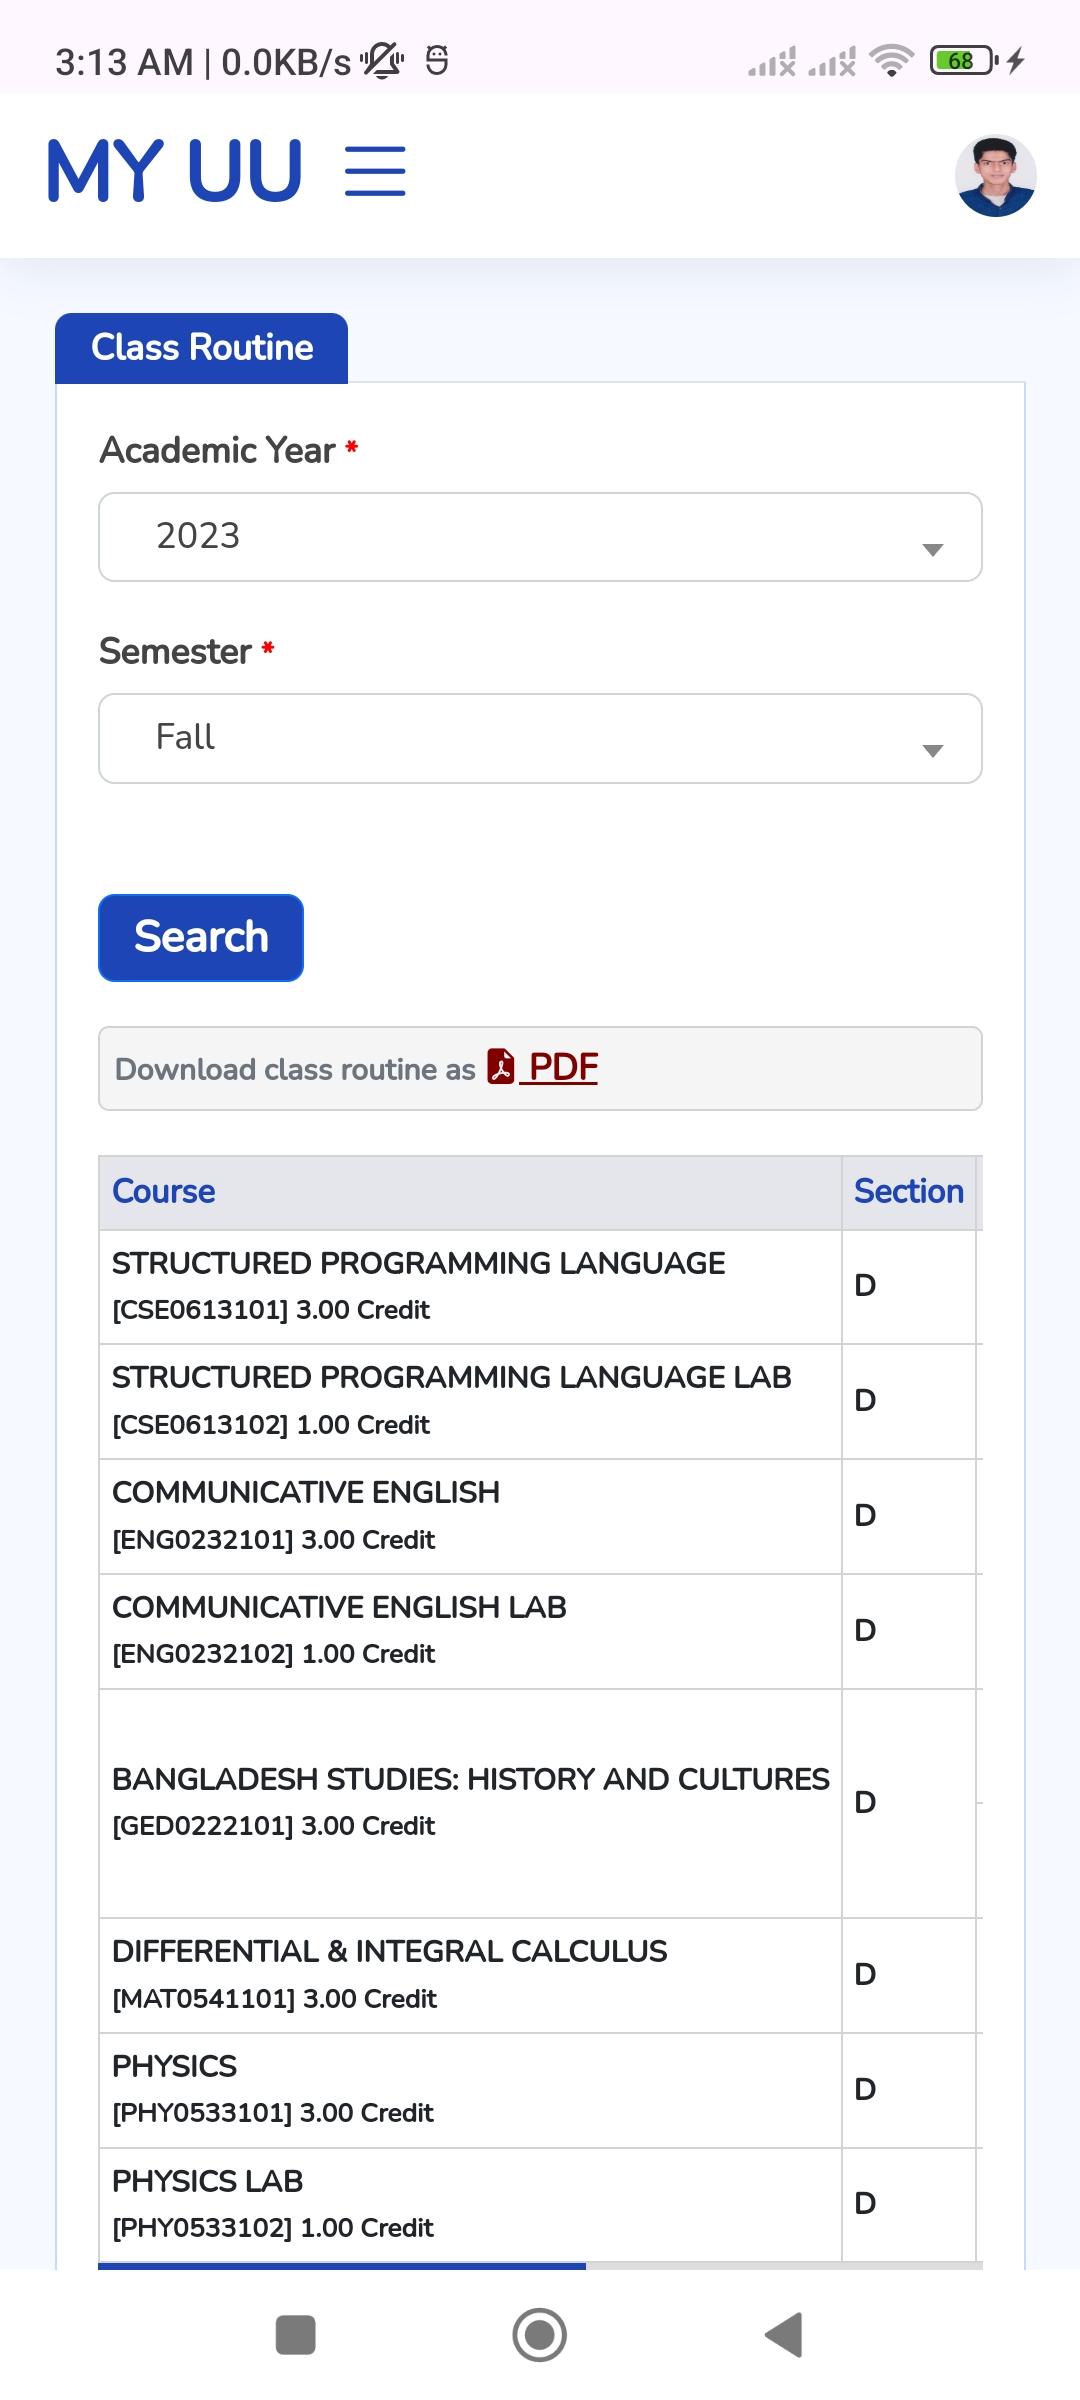1080x2400 pixels.
Task: Click section D of Bangladesh Studies
Action: [x=908, y=1803]
